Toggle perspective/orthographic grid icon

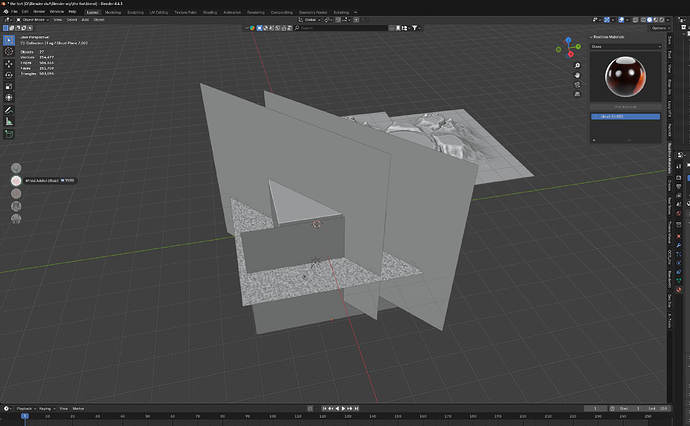coord(577,94)
